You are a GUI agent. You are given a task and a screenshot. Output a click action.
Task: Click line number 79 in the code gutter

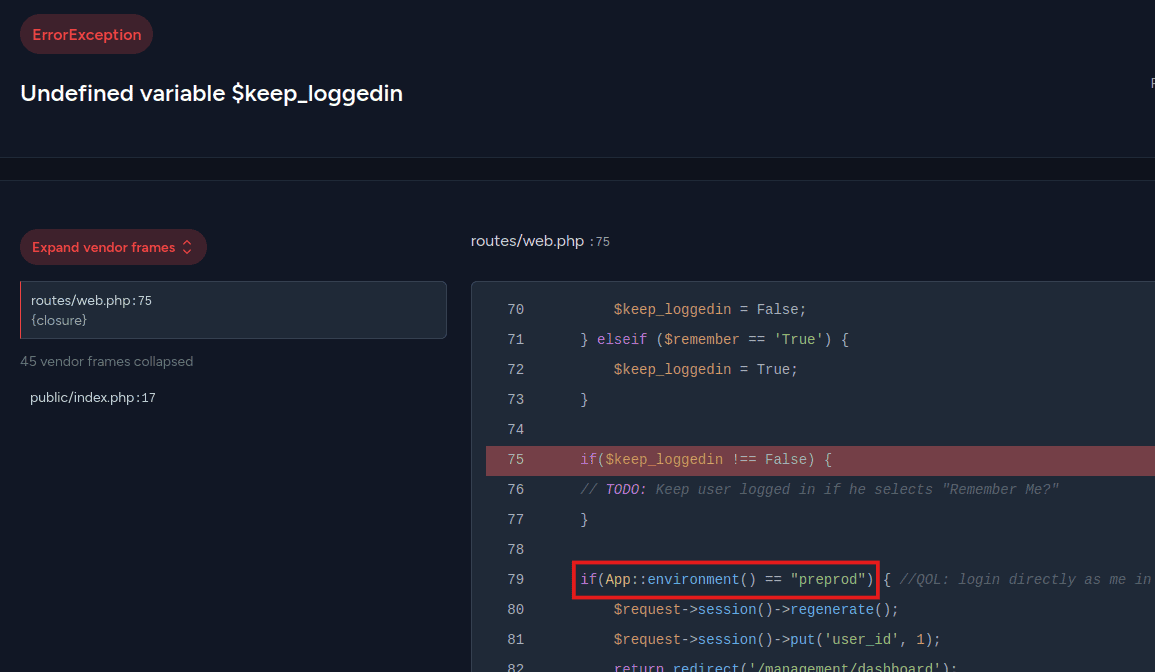515,580
